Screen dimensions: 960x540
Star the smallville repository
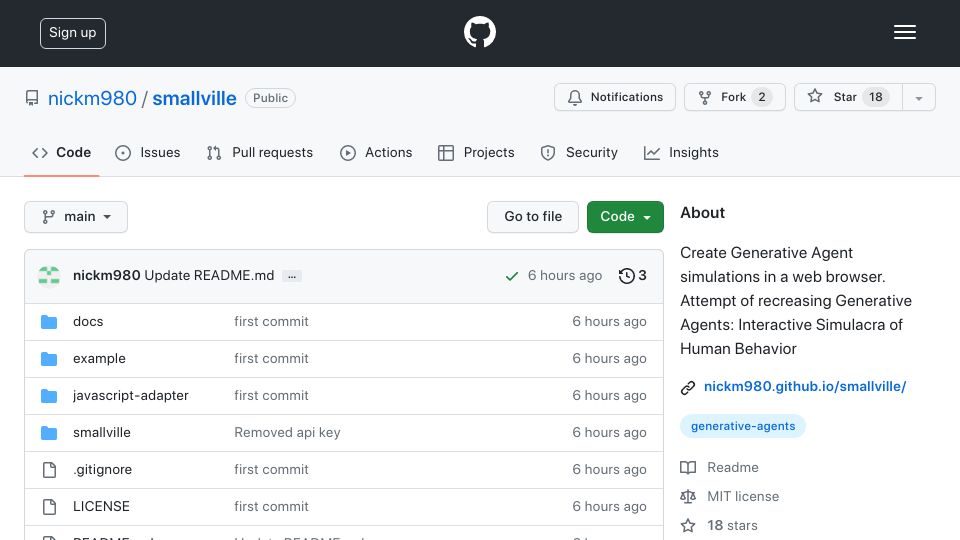point(848,97)
